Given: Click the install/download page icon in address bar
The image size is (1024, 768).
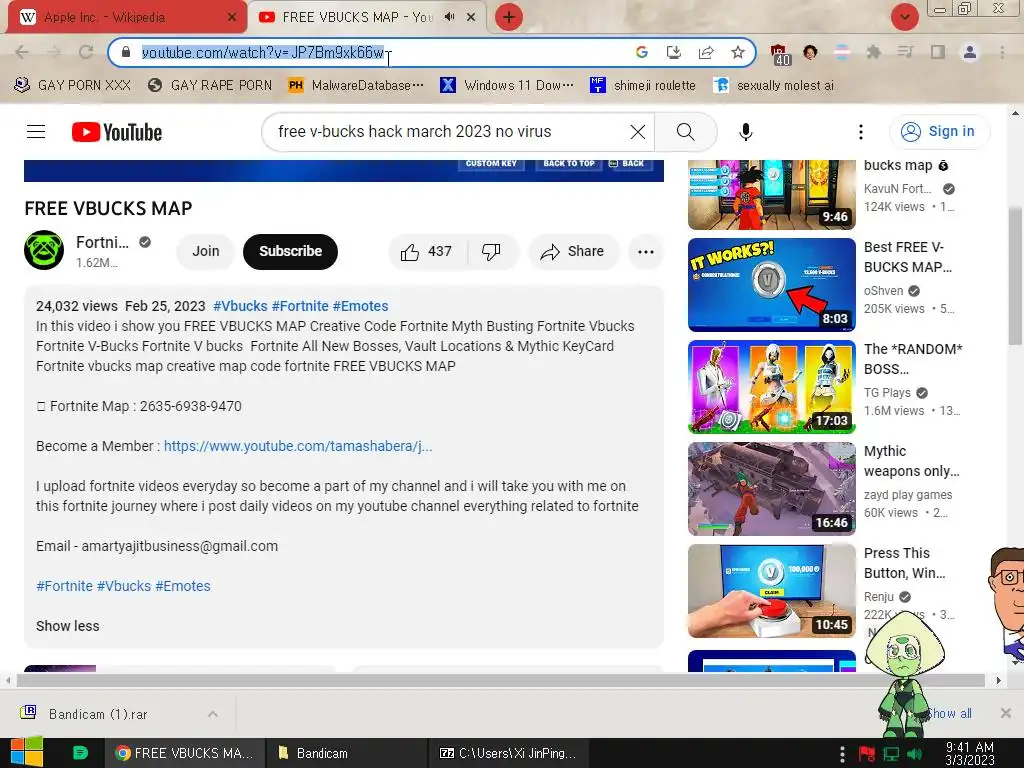Looking at the screenshot, I should click(673, 52).
